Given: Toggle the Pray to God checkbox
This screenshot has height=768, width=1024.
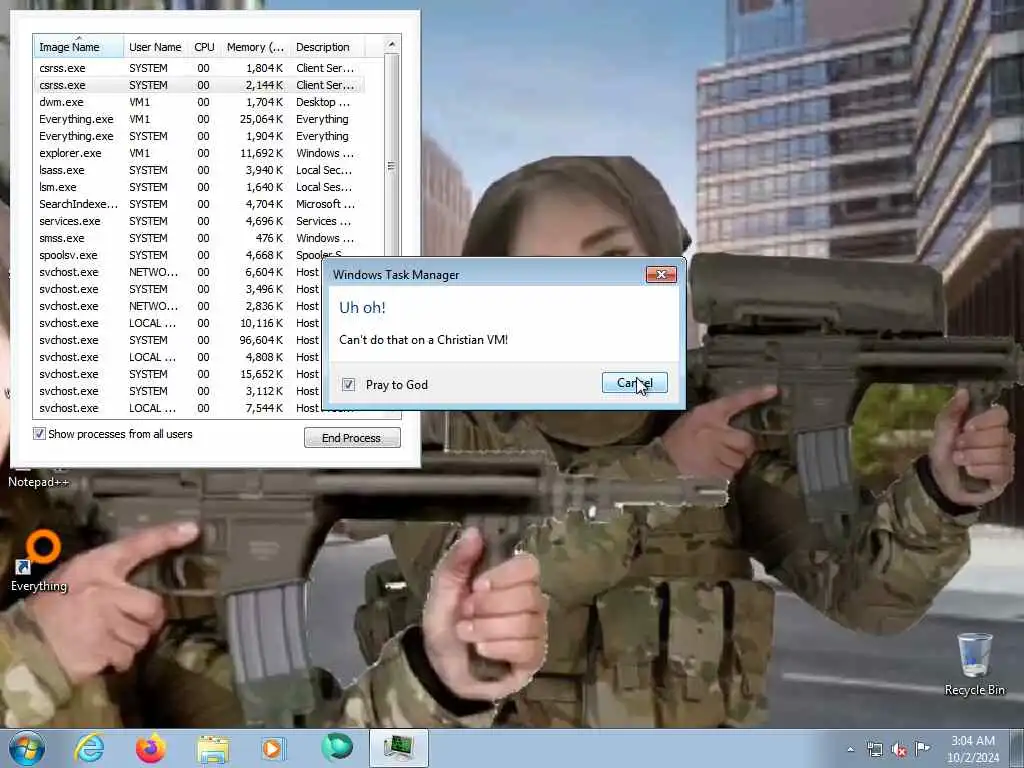Looking at the screenshot, I should pyautogui.click(x=349, y=385).
